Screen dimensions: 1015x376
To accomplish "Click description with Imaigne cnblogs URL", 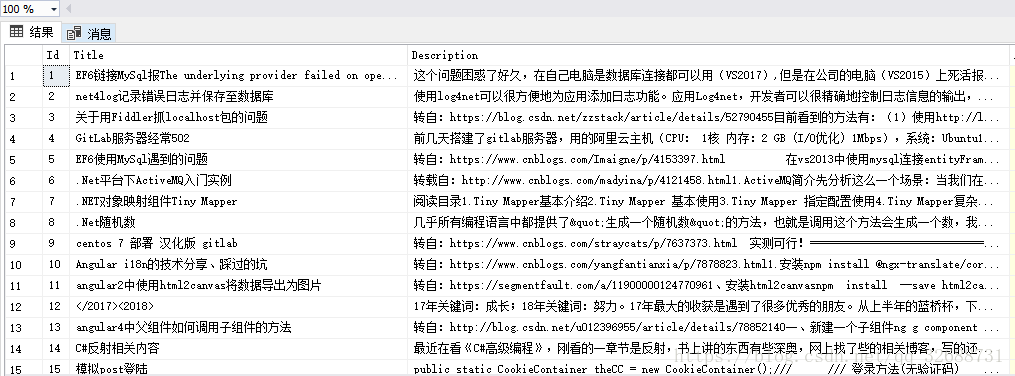I will (707, 159).
